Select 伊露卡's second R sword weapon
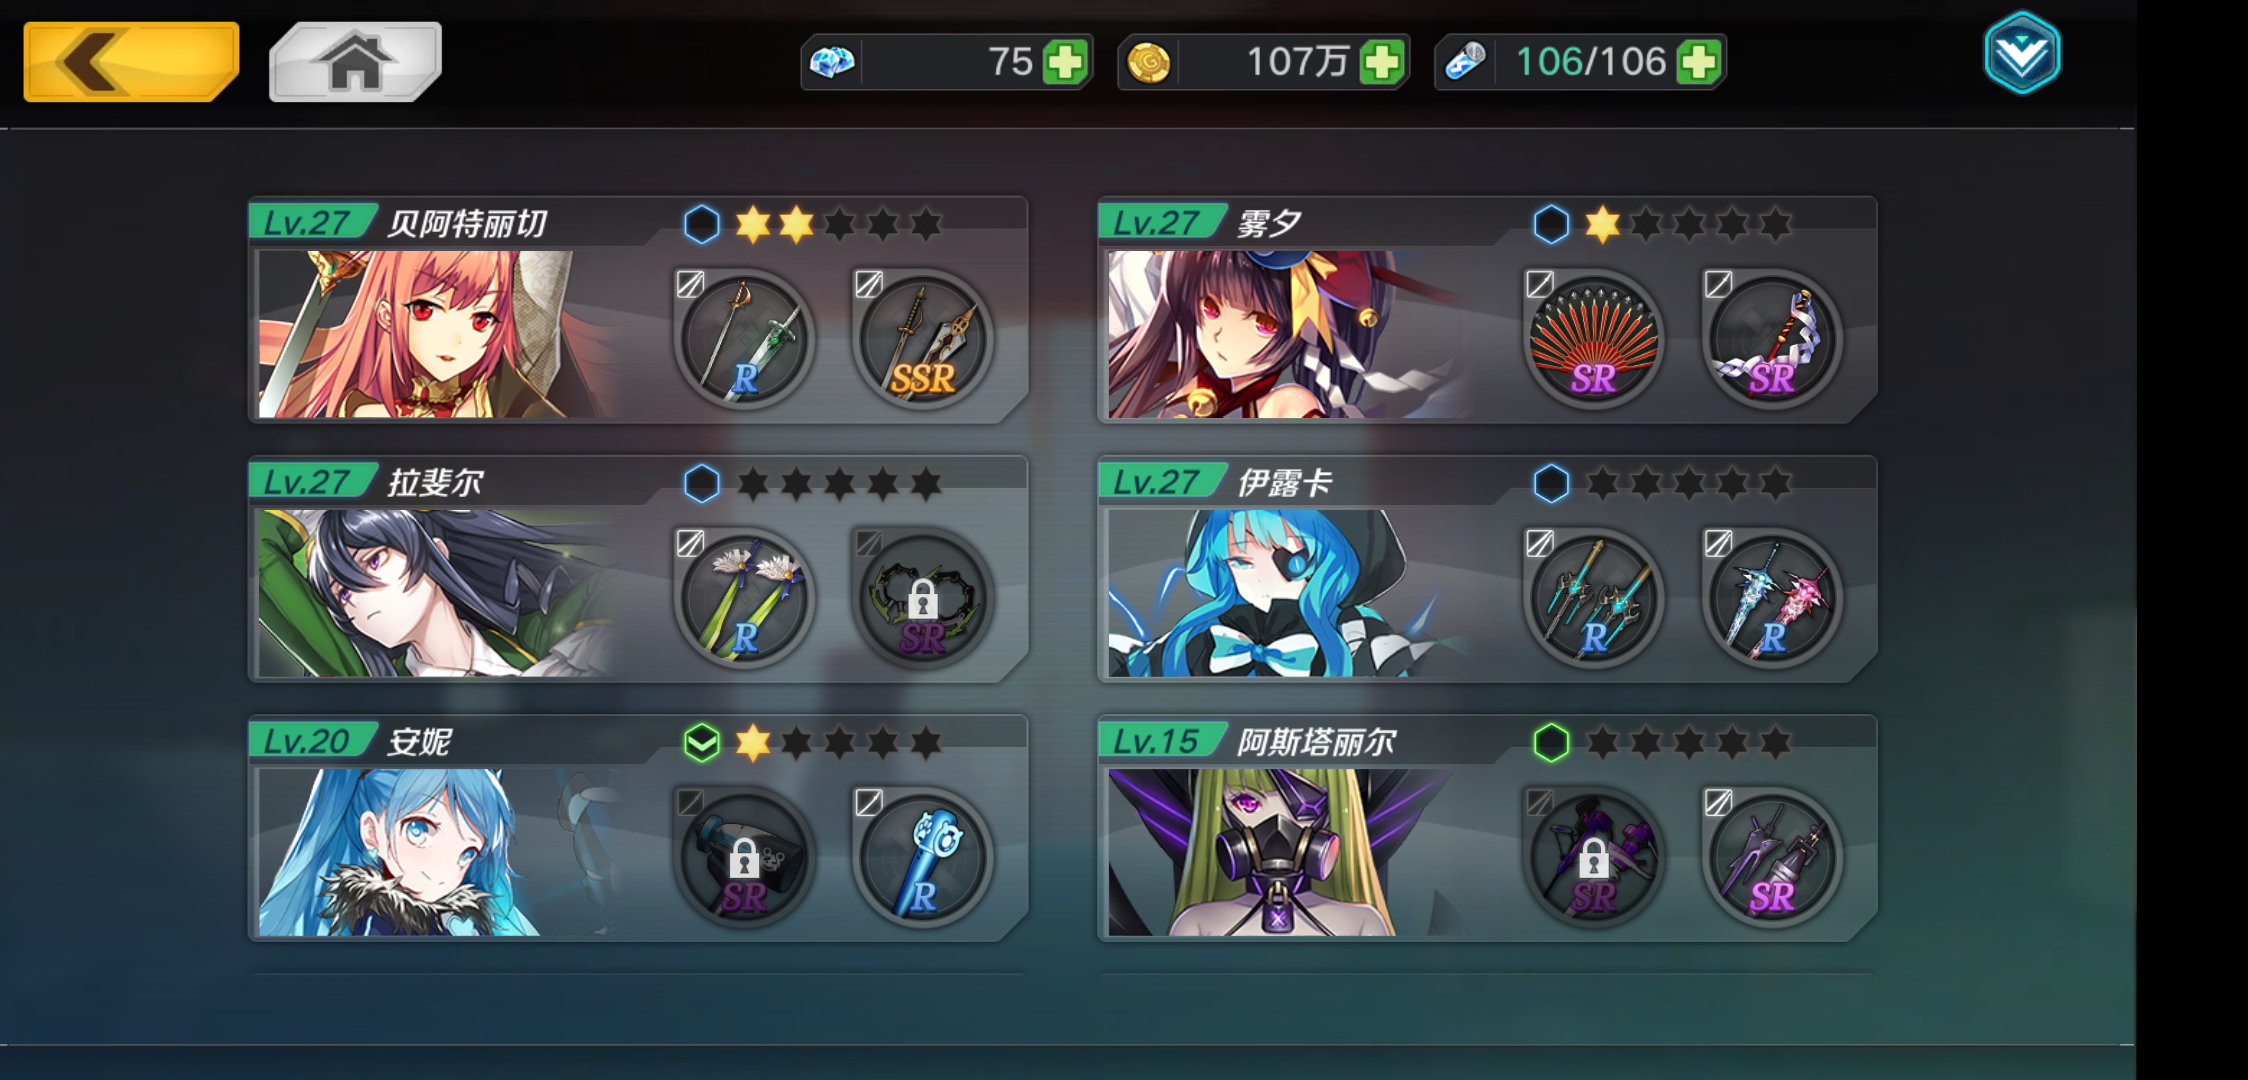Screen dimensions: 2248x1080 pyautogui.click(x=1772, y=599)
